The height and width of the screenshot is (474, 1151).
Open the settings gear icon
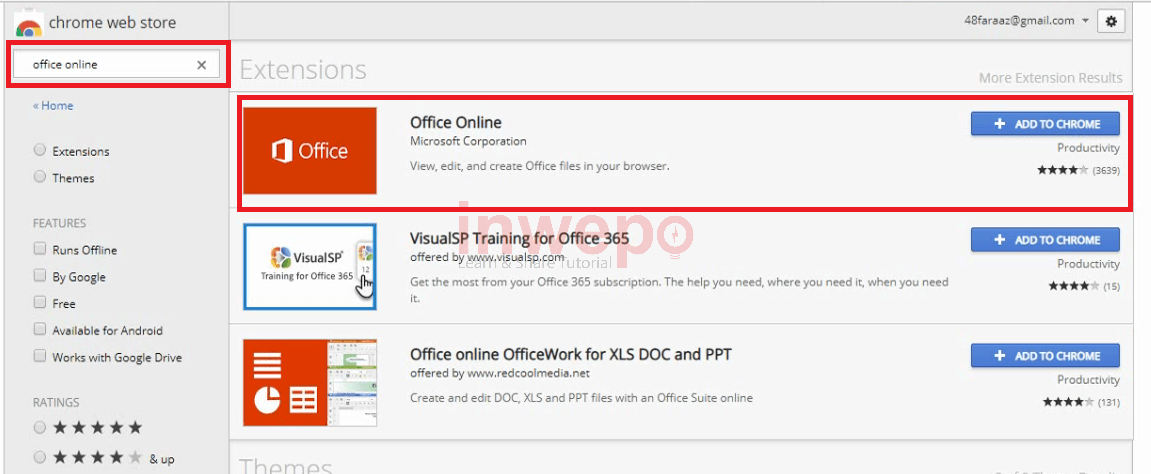(1111, 22)
